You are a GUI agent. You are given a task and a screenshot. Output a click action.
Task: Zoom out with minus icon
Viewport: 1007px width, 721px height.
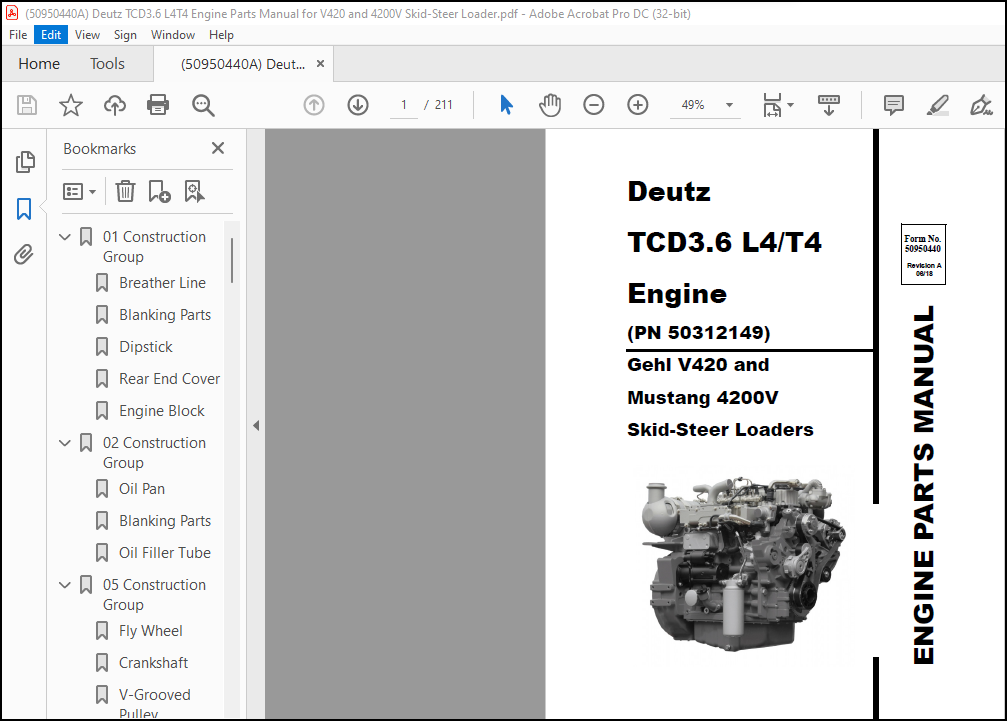593,105
